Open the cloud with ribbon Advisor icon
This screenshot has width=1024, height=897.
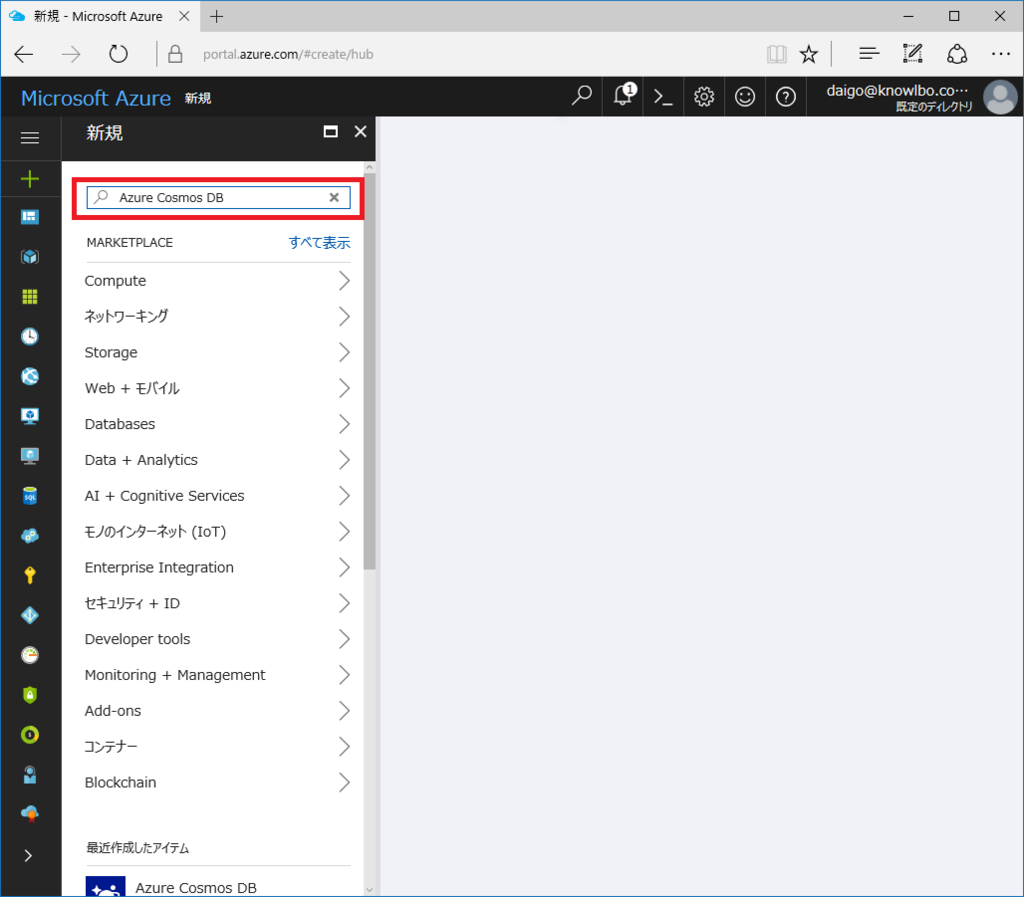[30, 814]
